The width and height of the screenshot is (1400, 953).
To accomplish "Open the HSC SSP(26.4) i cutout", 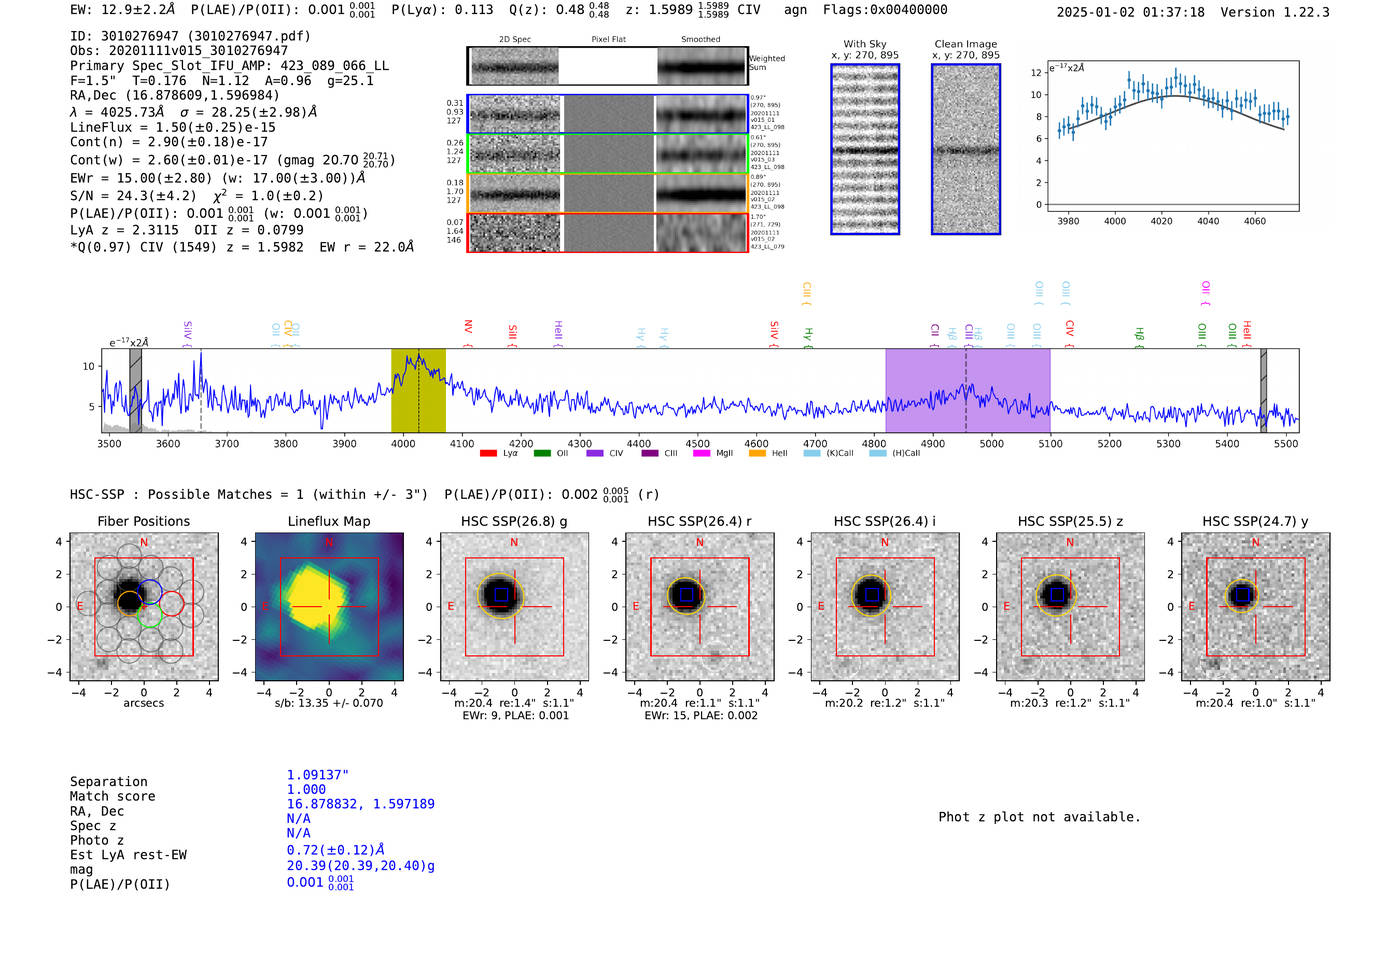I will pos(885,607).
